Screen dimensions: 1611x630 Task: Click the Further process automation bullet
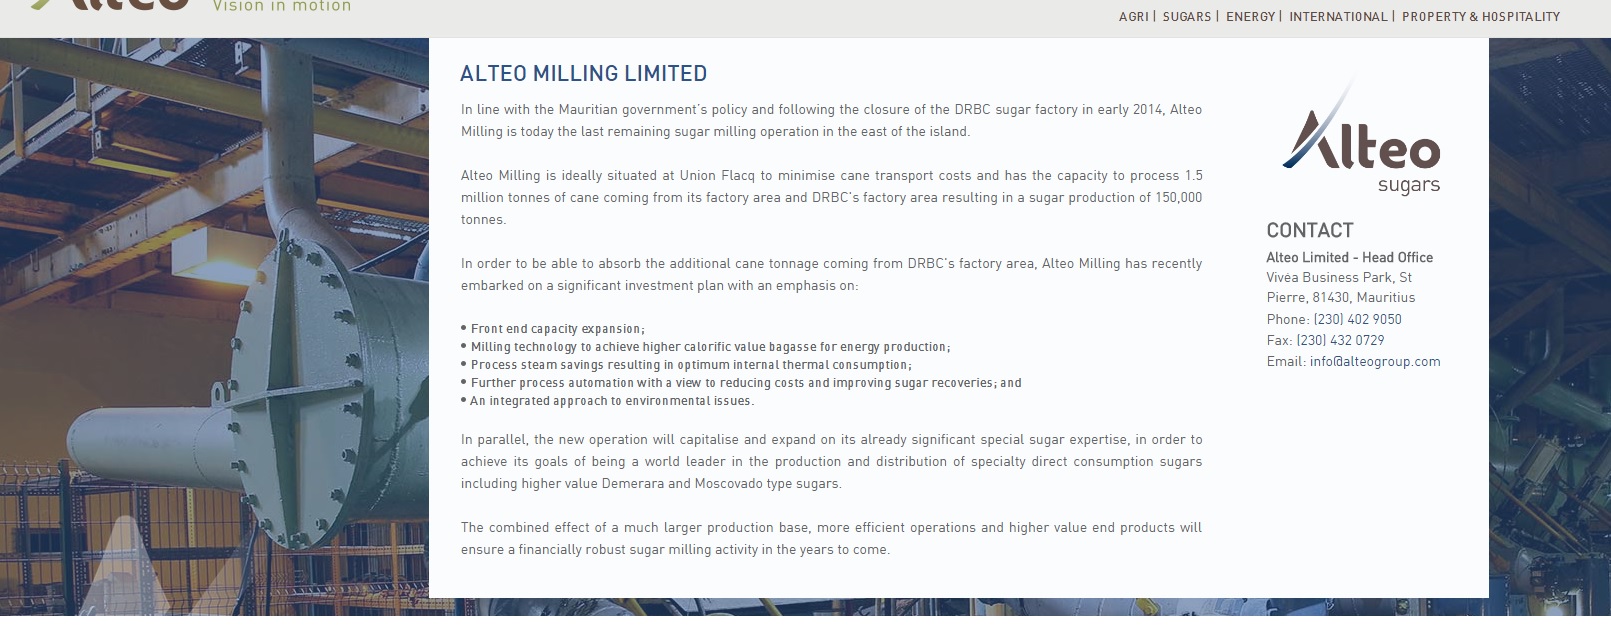tap(746, 383)
